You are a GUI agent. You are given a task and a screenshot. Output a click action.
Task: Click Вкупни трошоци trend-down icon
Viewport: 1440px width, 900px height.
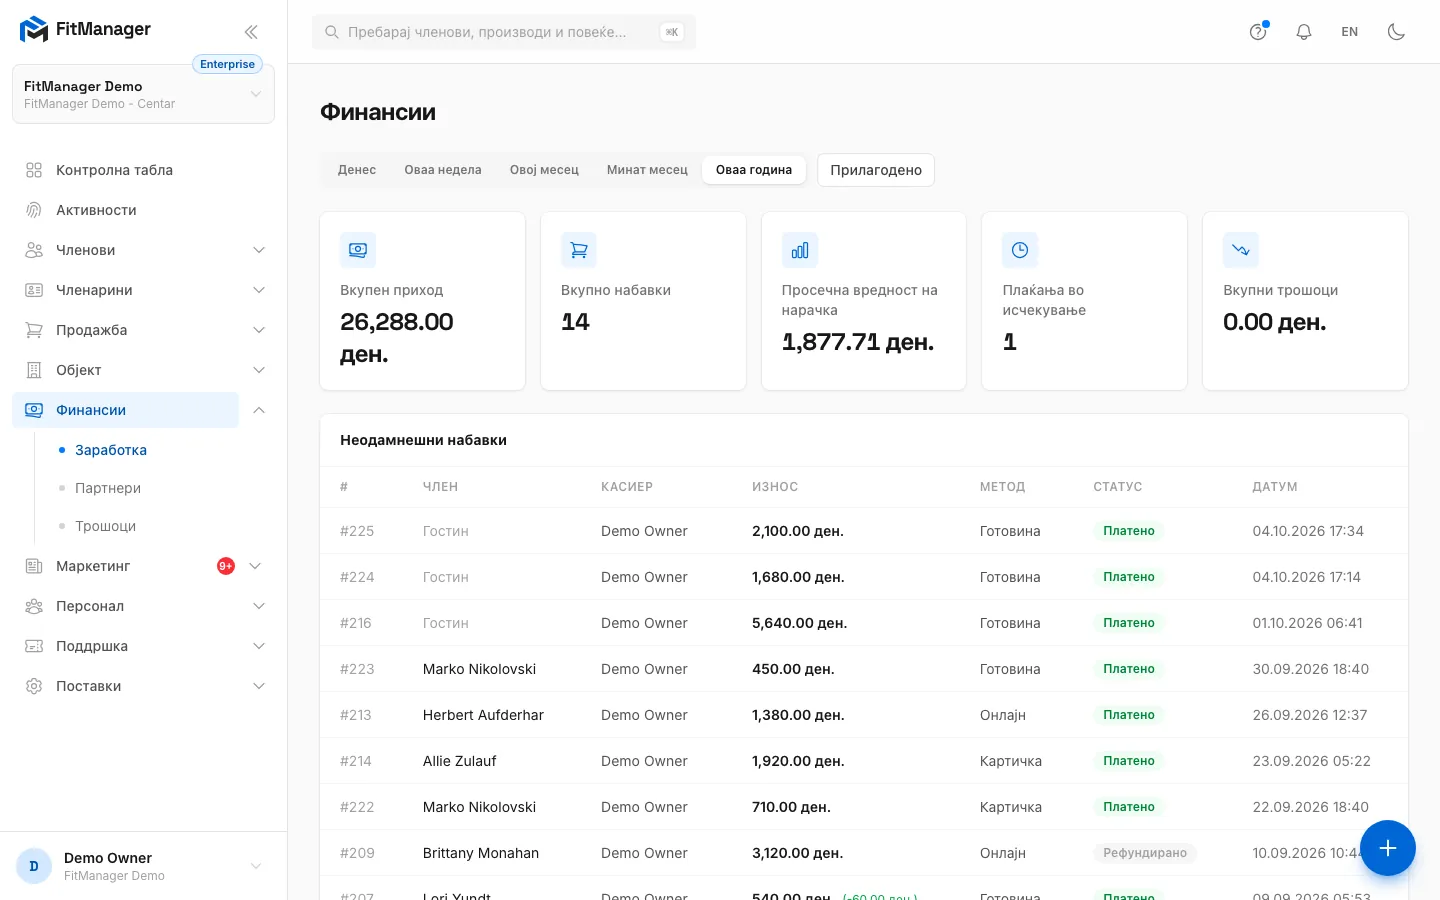[x=1241, y=250]
